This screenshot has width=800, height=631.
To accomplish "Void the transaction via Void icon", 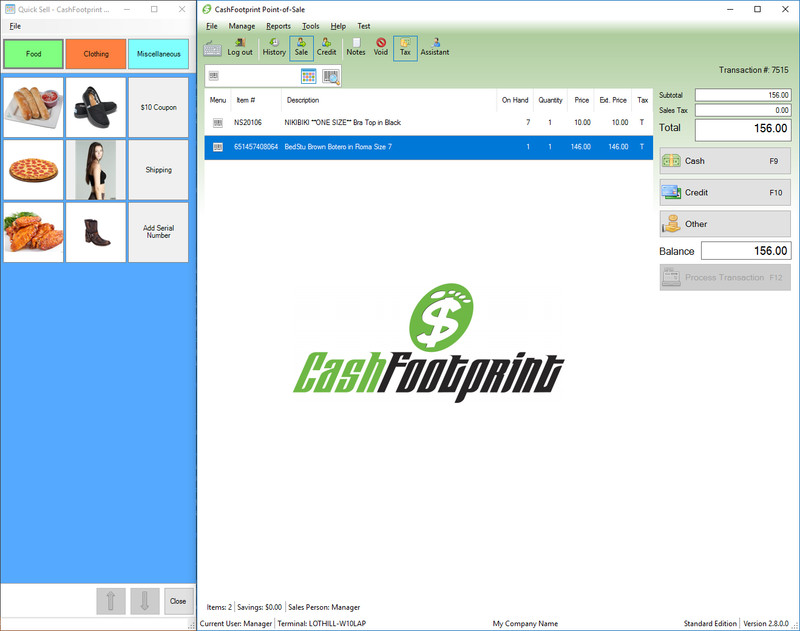I will [381, 48].
